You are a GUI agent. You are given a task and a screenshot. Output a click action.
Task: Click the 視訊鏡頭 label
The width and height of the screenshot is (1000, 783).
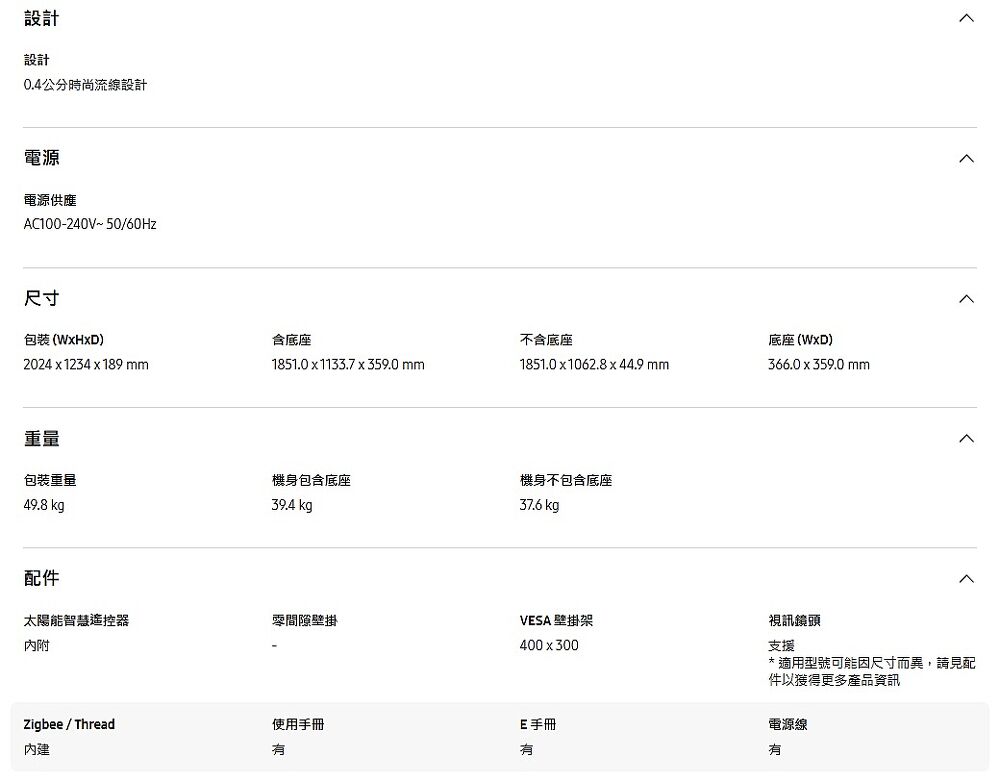[795, 620]
